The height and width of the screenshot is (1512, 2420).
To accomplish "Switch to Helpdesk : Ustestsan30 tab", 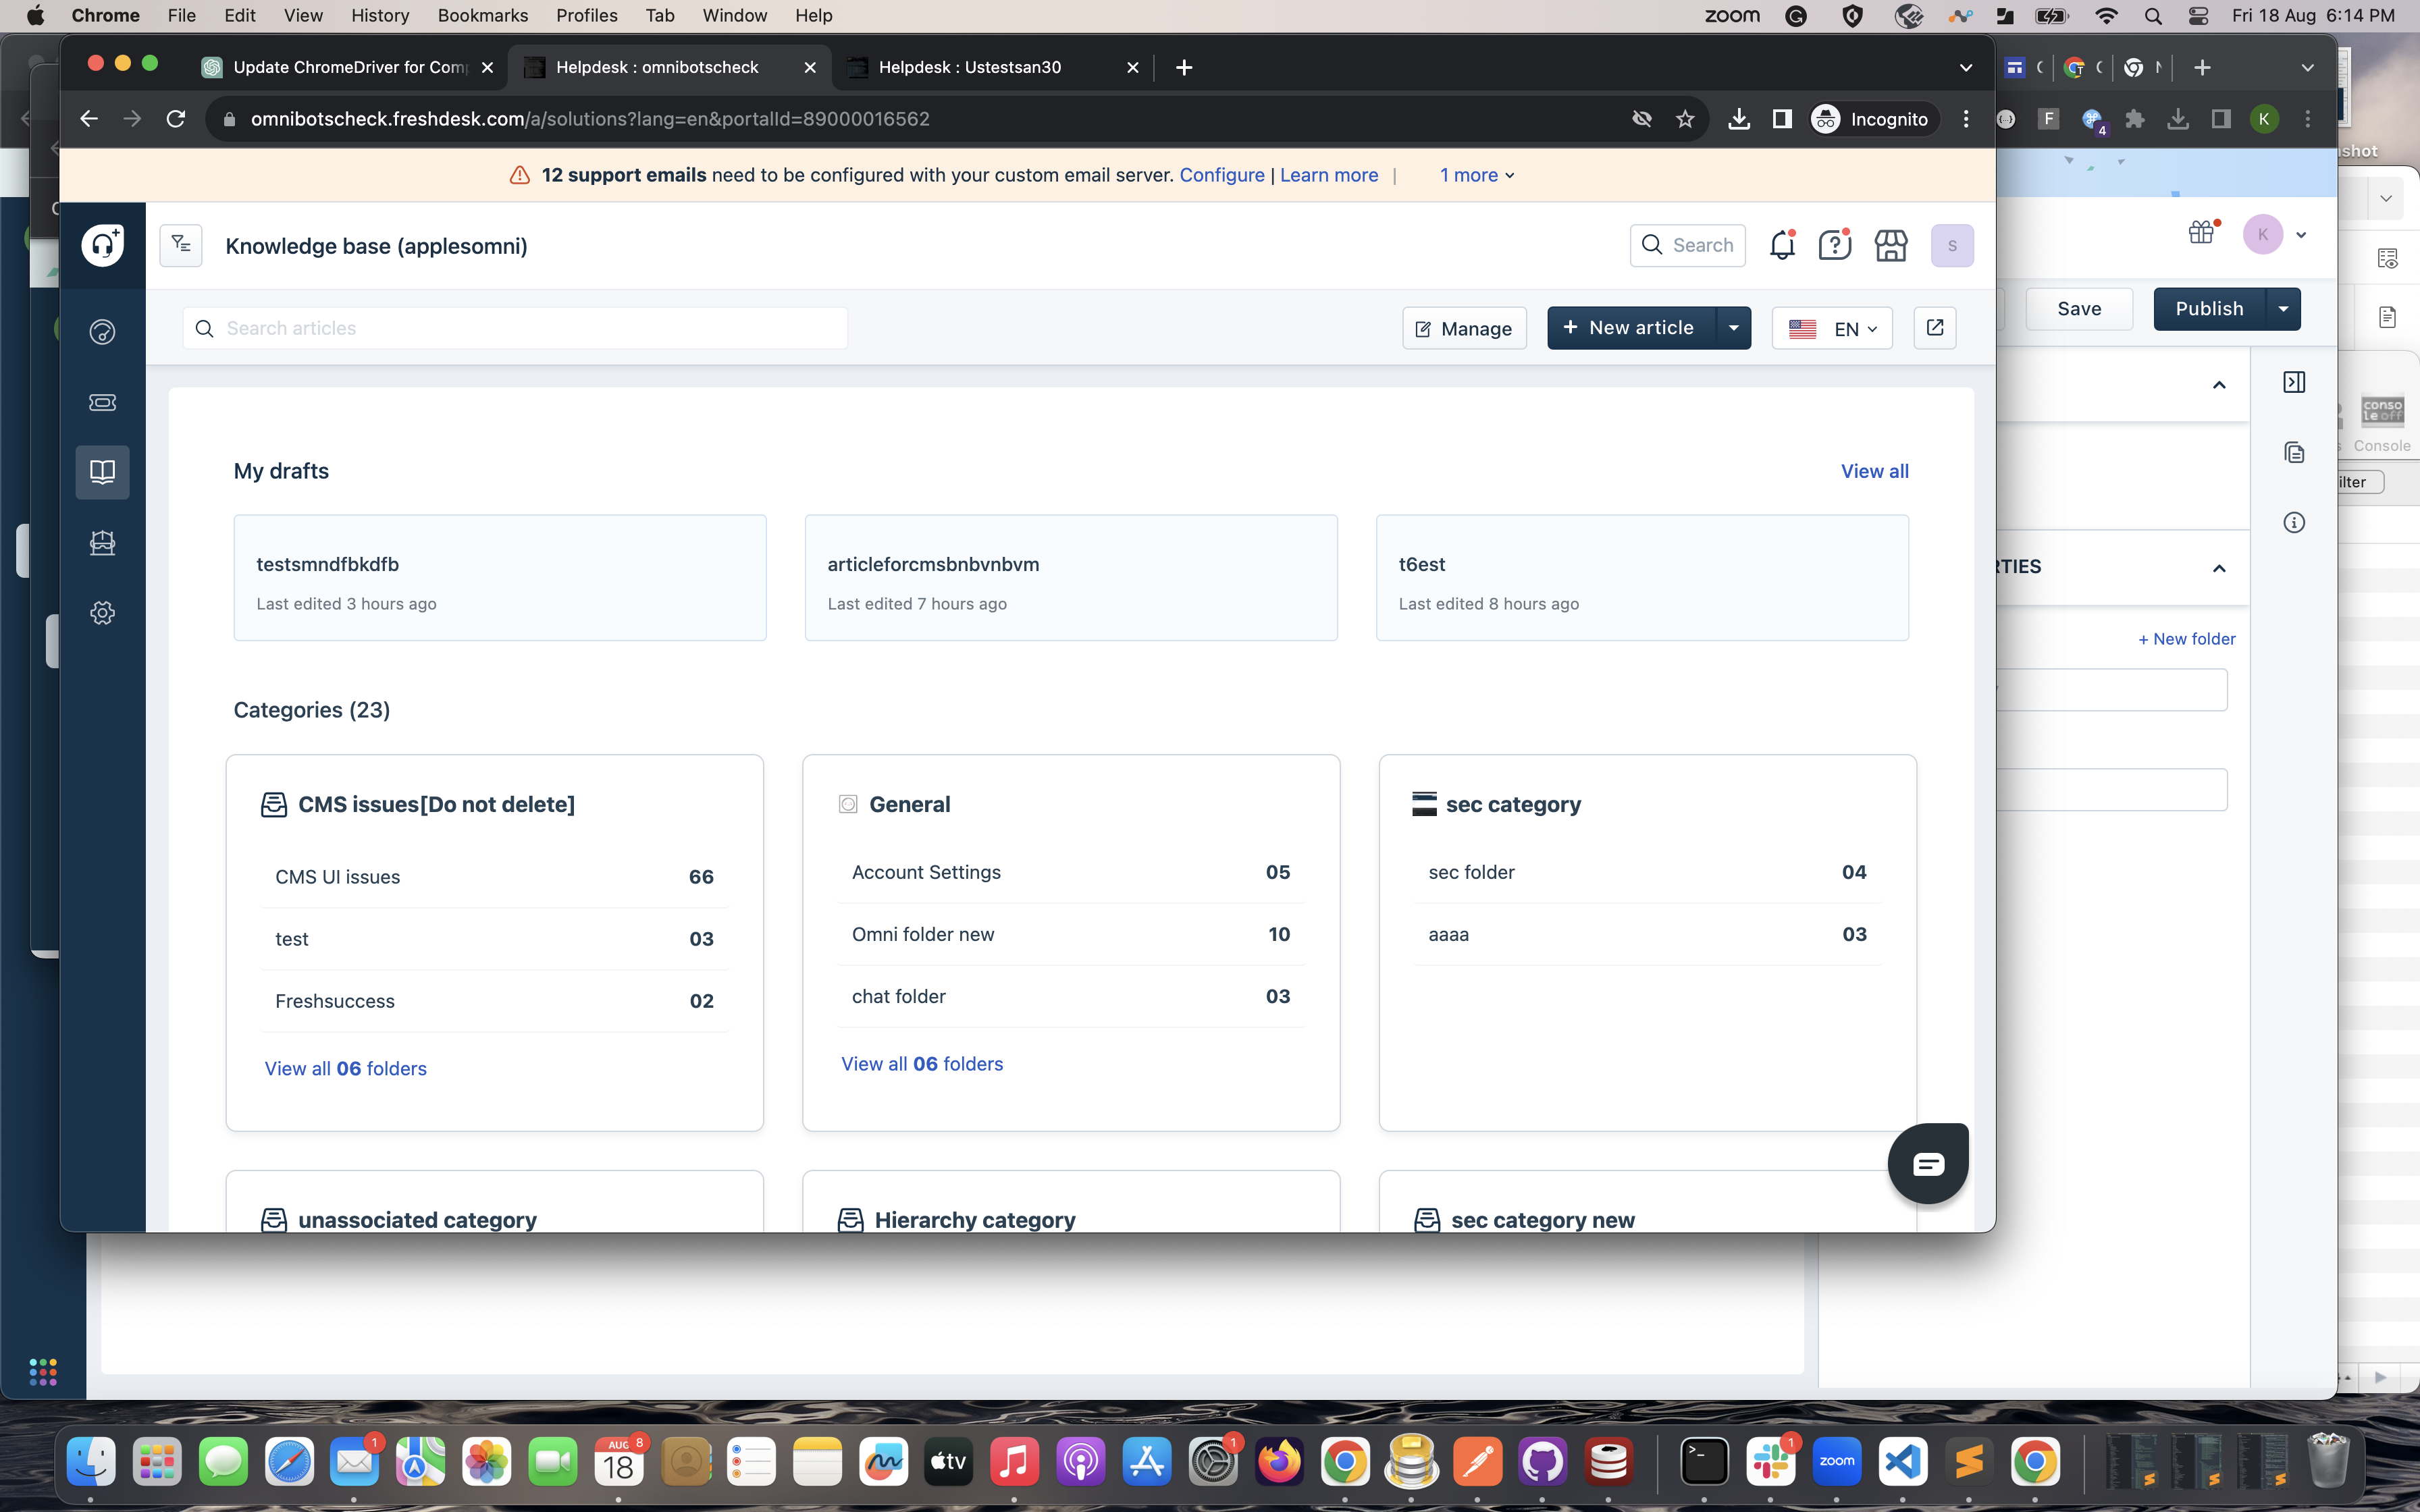I will coord(969,67).
